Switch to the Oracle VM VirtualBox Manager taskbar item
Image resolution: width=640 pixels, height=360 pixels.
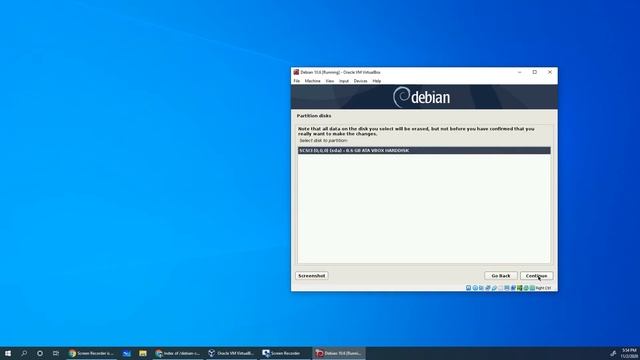click(231, 353)
